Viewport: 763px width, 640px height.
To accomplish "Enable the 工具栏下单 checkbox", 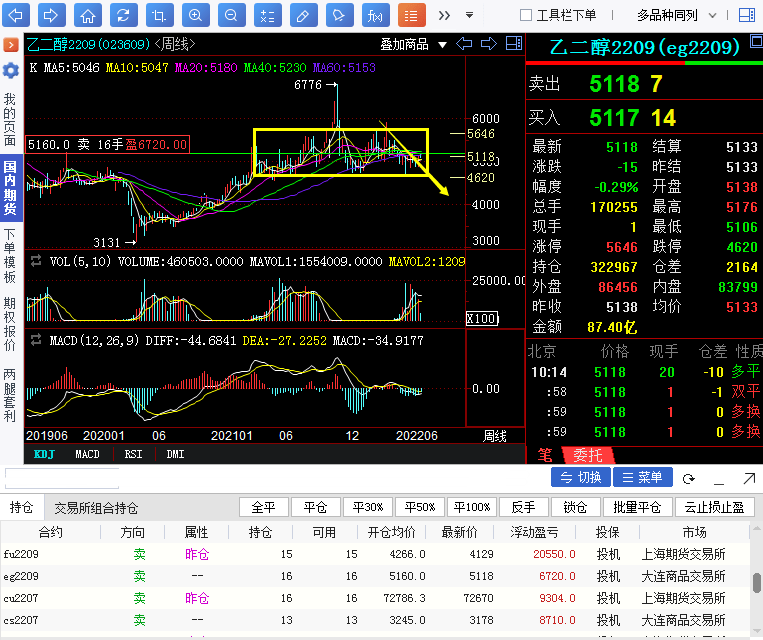I will 527,15.
